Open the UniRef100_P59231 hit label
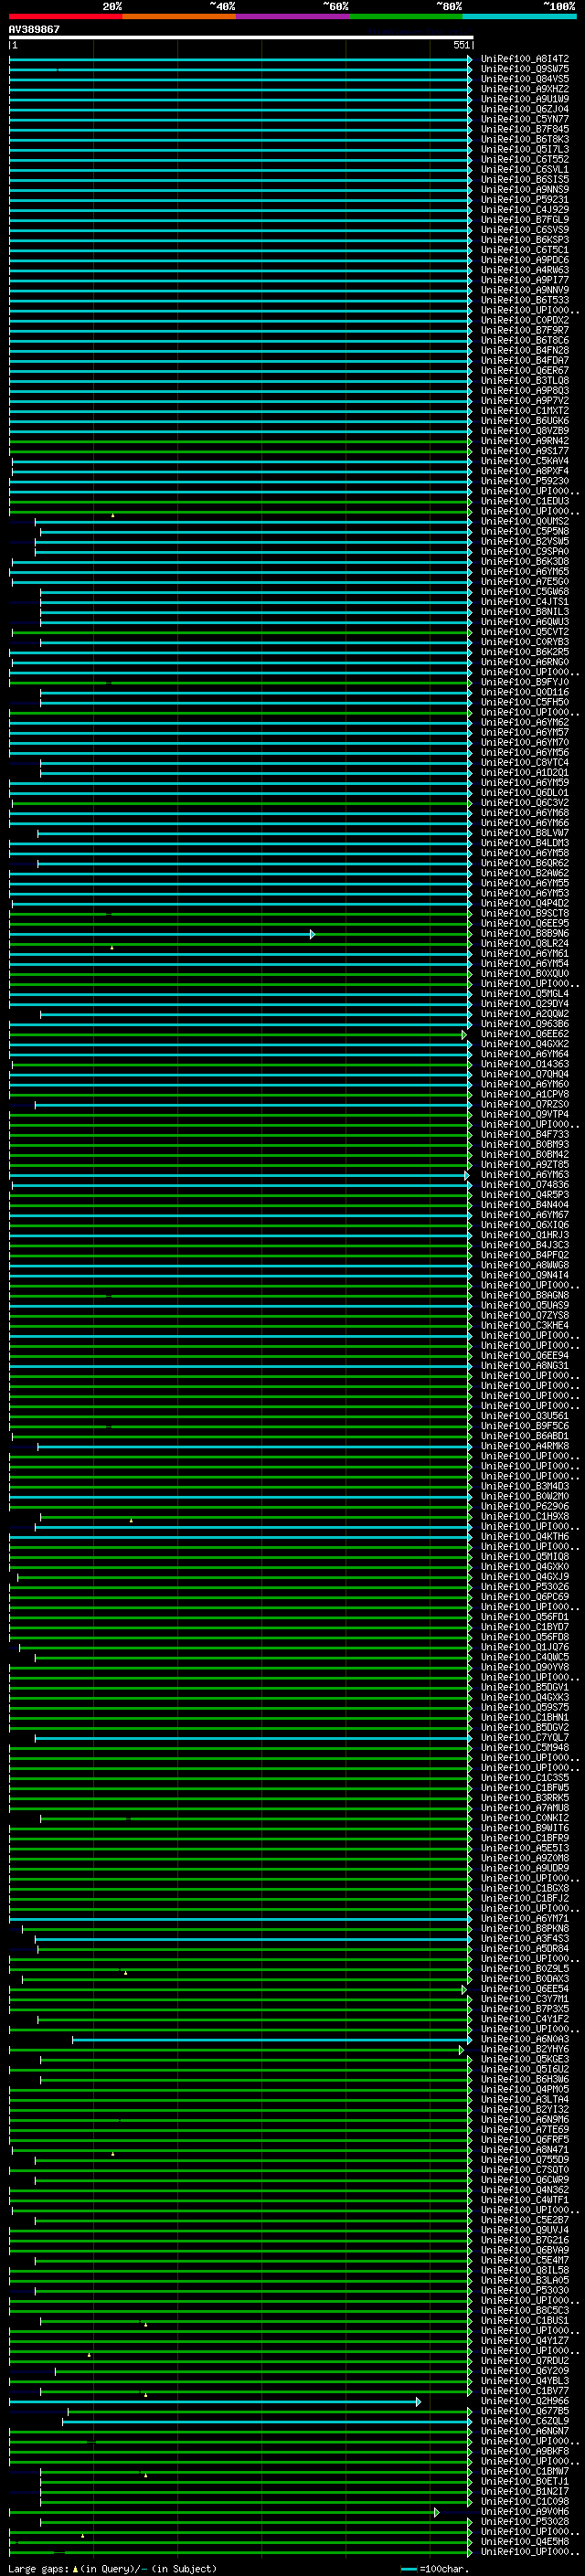 [x=524, y=200]
